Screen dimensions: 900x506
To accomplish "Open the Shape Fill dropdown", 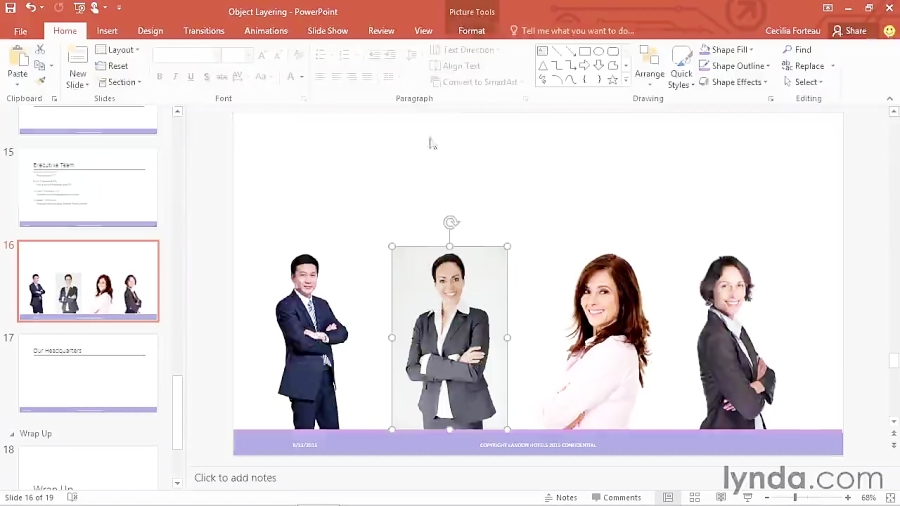I will point(727,50).
